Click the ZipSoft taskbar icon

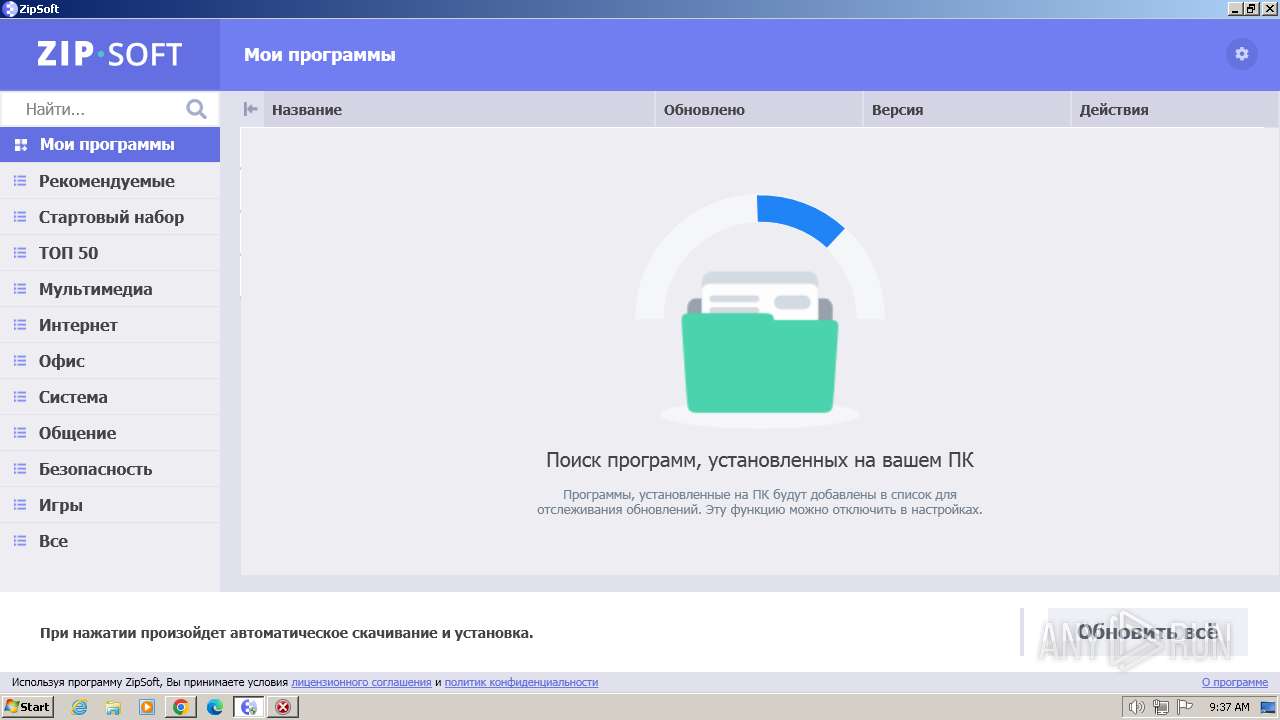pos(249,707)
